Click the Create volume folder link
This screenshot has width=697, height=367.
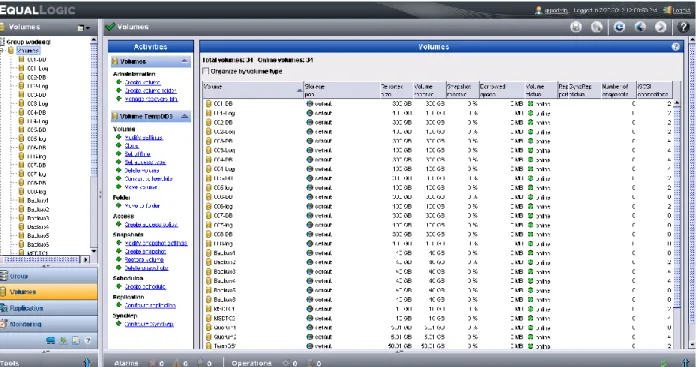tap(151, 91)
